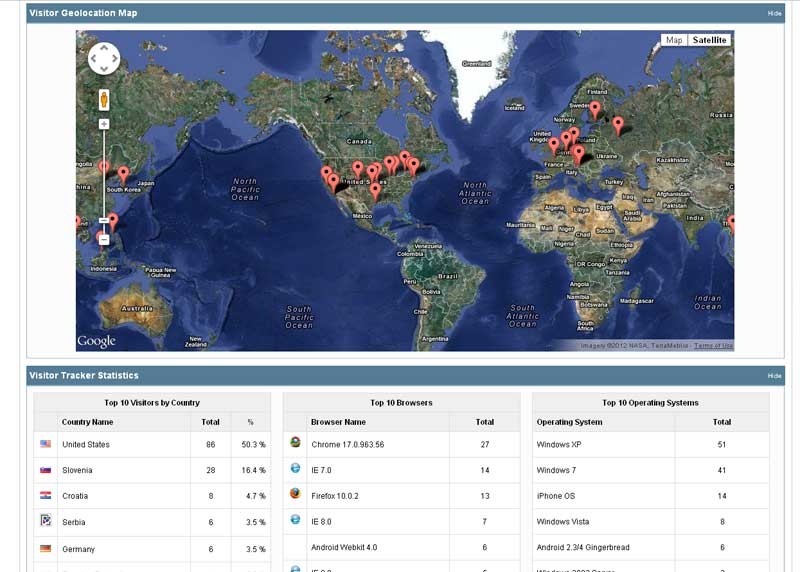Screen dimensions: 800x572
Task: Click the Top 10 Browsers heading
Action: [x=401, y=403]
